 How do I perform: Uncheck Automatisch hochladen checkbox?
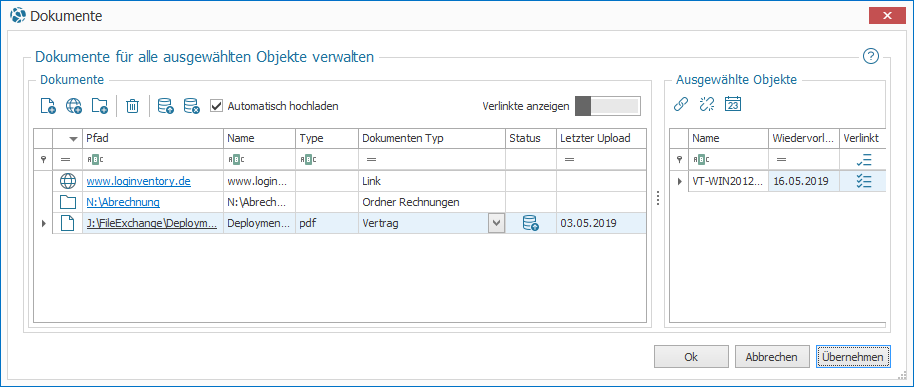click(x=216, y=106)
